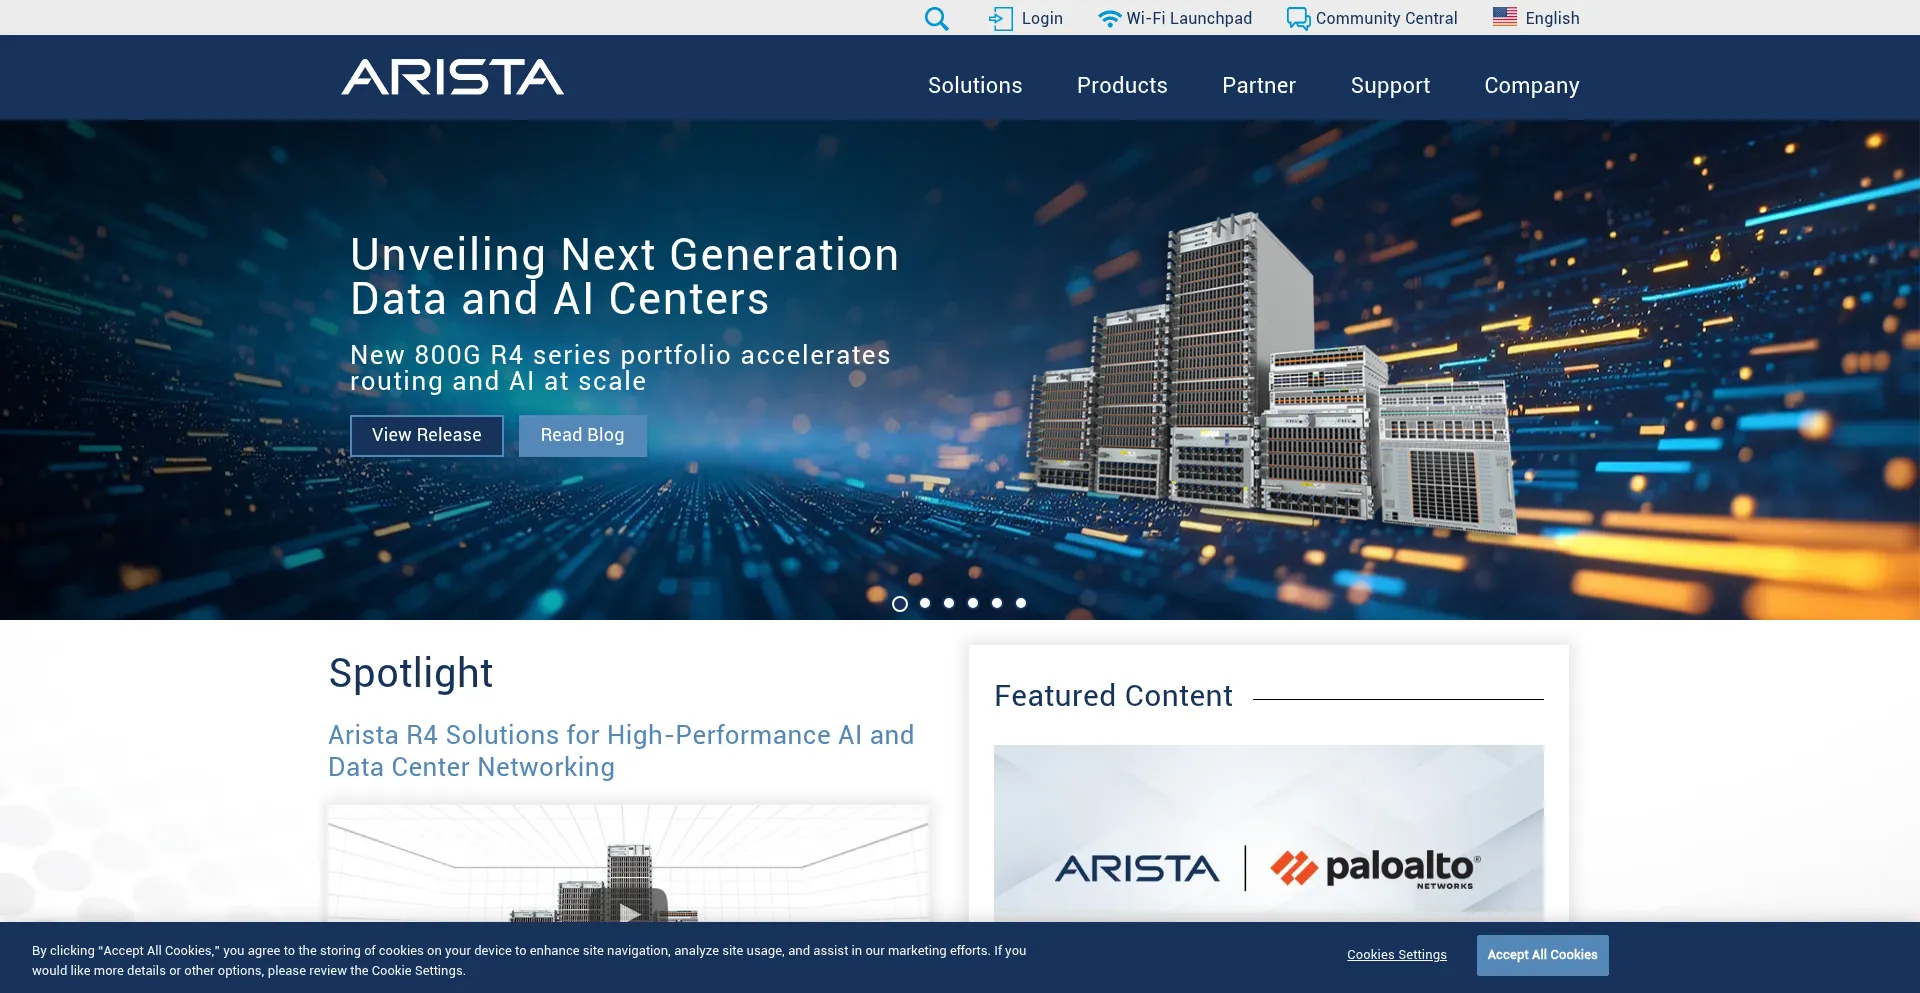Image resolution: width=1920 pixels, height=993 pixels.
Task: Click the Login arrow icon
Action: coord(1000,18)
